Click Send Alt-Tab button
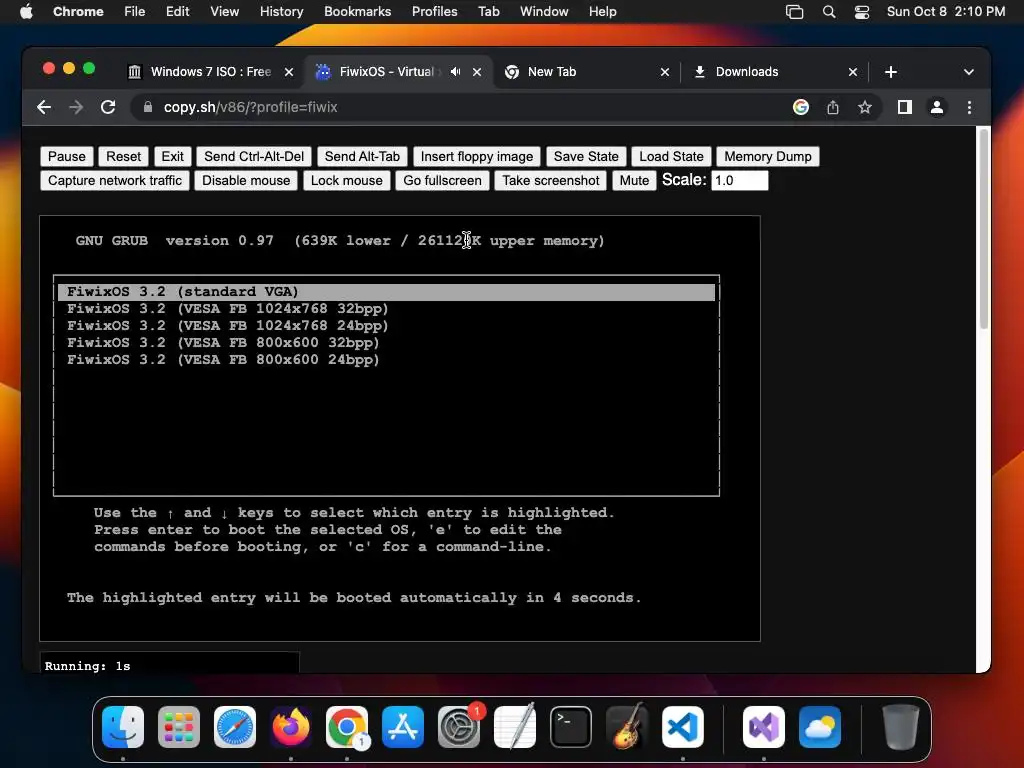1024x768 pixels. coord(362,156)
